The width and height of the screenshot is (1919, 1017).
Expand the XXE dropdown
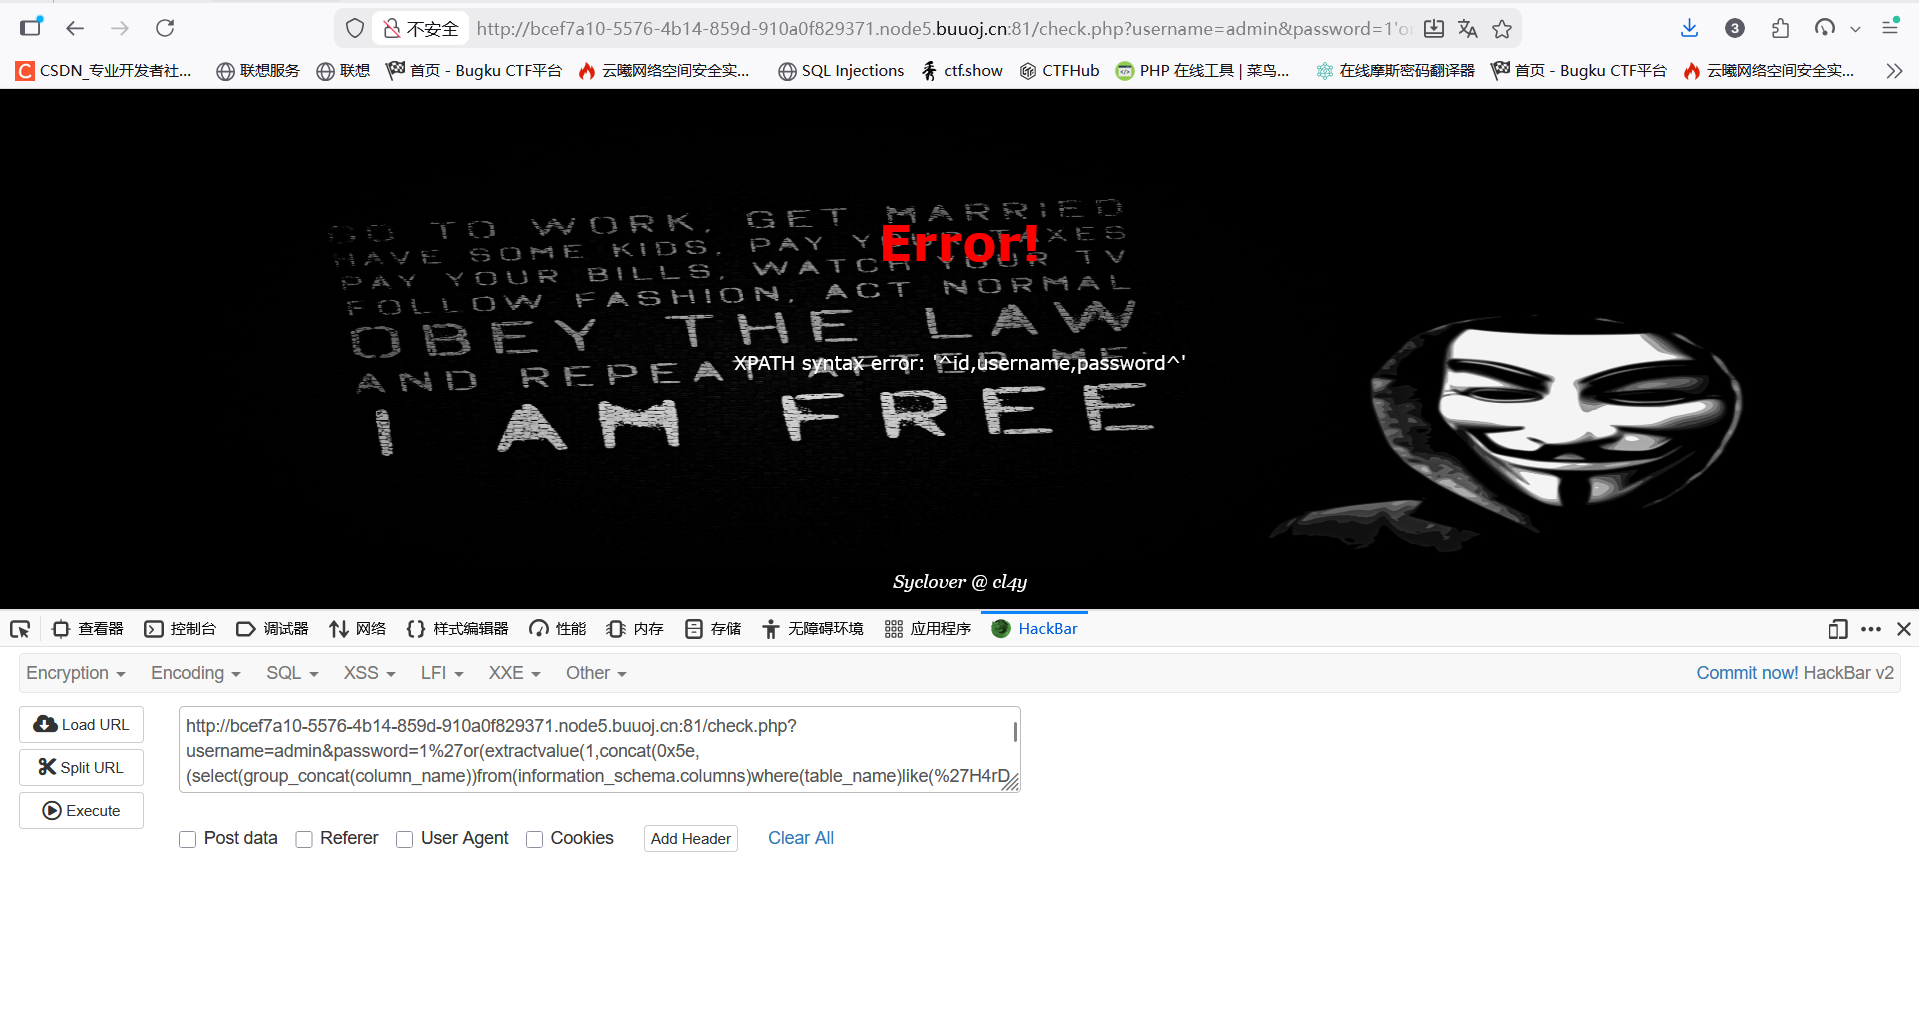coord(514,673)
